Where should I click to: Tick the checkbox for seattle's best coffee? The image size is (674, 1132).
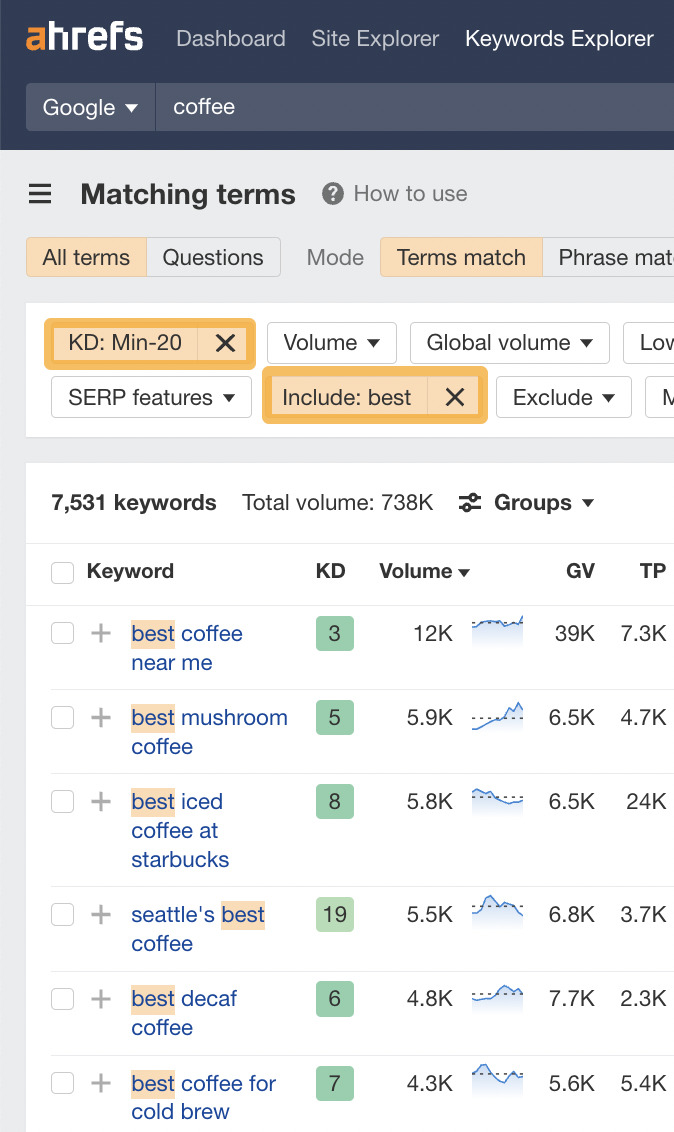62,914
